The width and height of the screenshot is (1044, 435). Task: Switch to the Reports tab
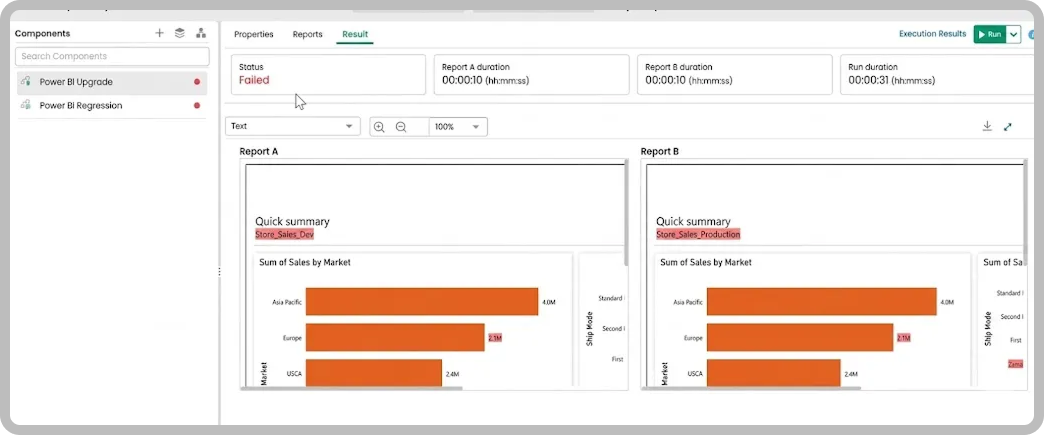[308, 34]
